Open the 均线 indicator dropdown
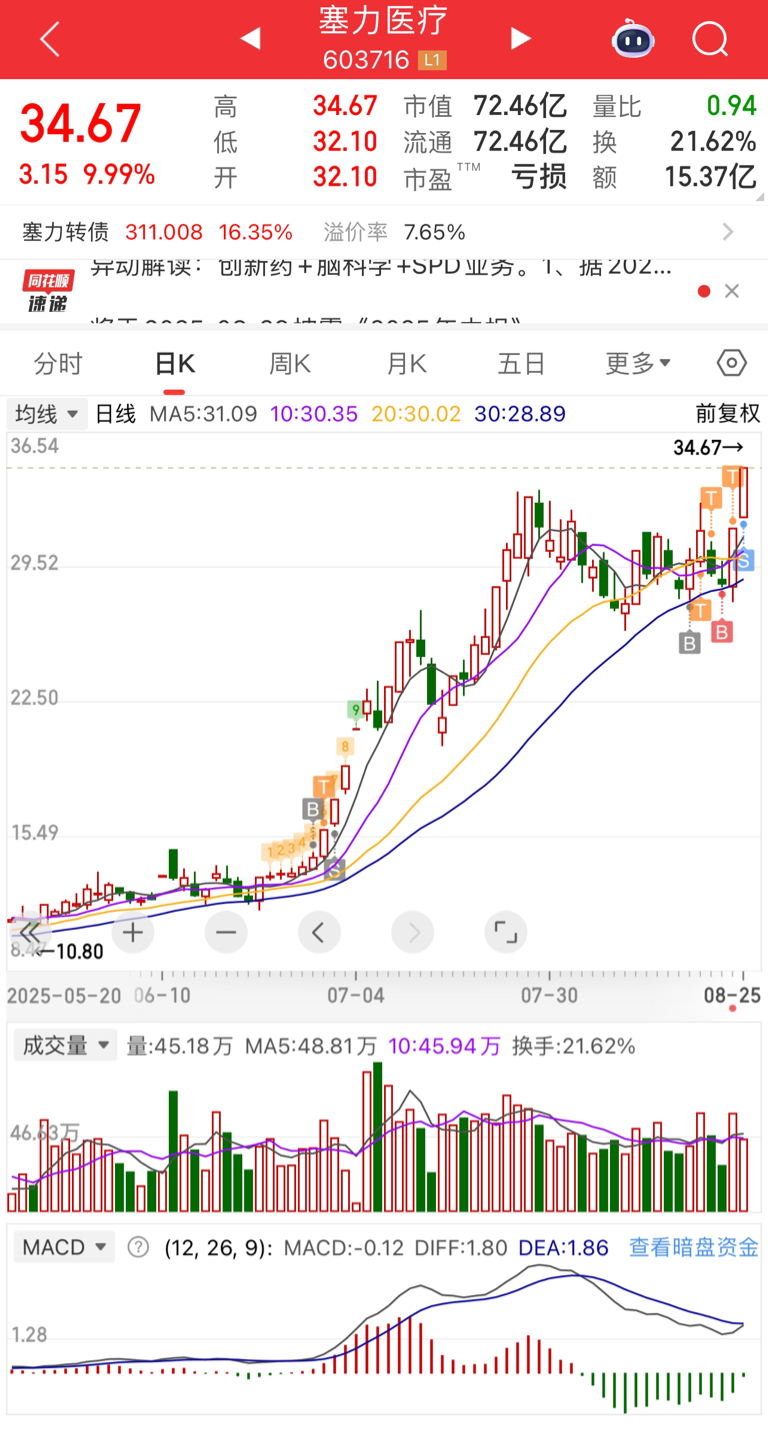The width and height of the screenshot is (768, 1429). coord(48,413)
